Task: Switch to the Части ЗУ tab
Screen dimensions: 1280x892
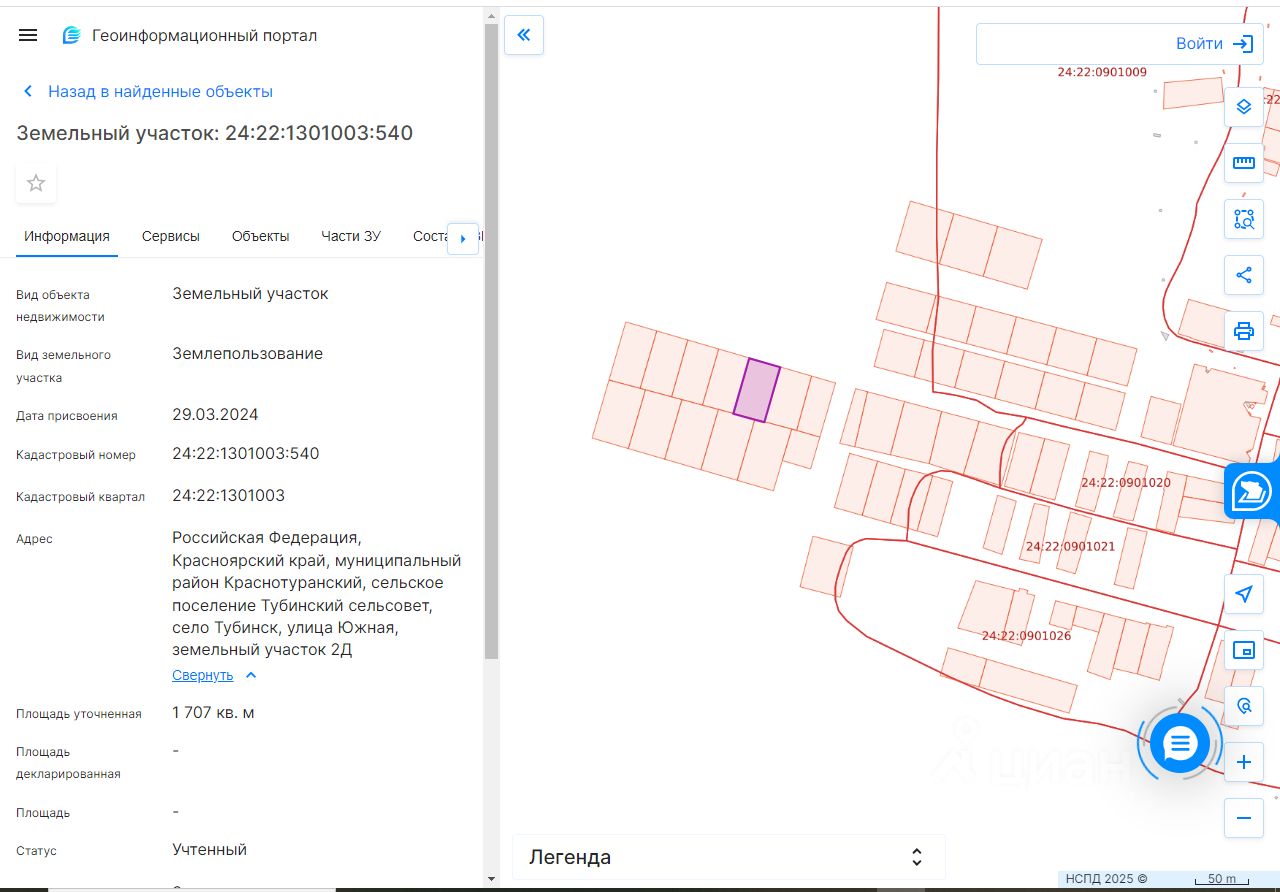Action: click(x=351, y=236)
